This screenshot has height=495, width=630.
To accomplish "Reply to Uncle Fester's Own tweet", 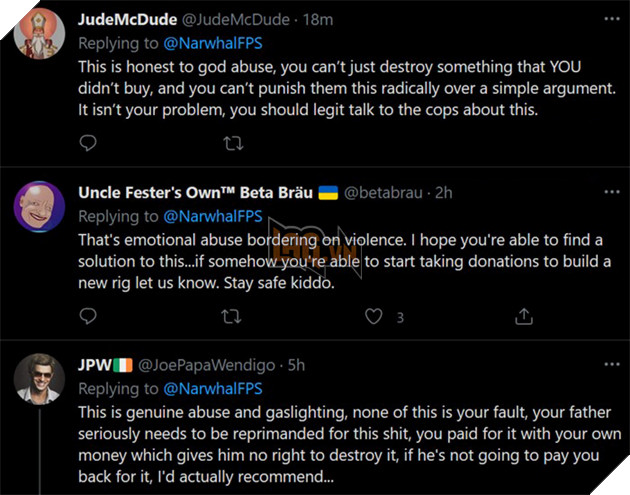I will 88,317.
